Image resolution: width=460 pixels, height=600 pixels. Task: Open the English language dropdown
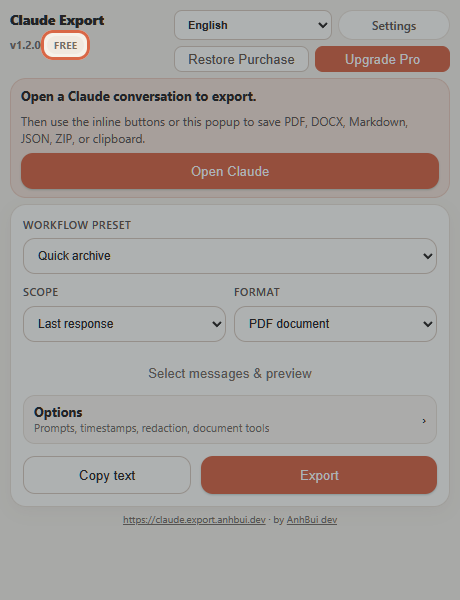tap(253, 25)
